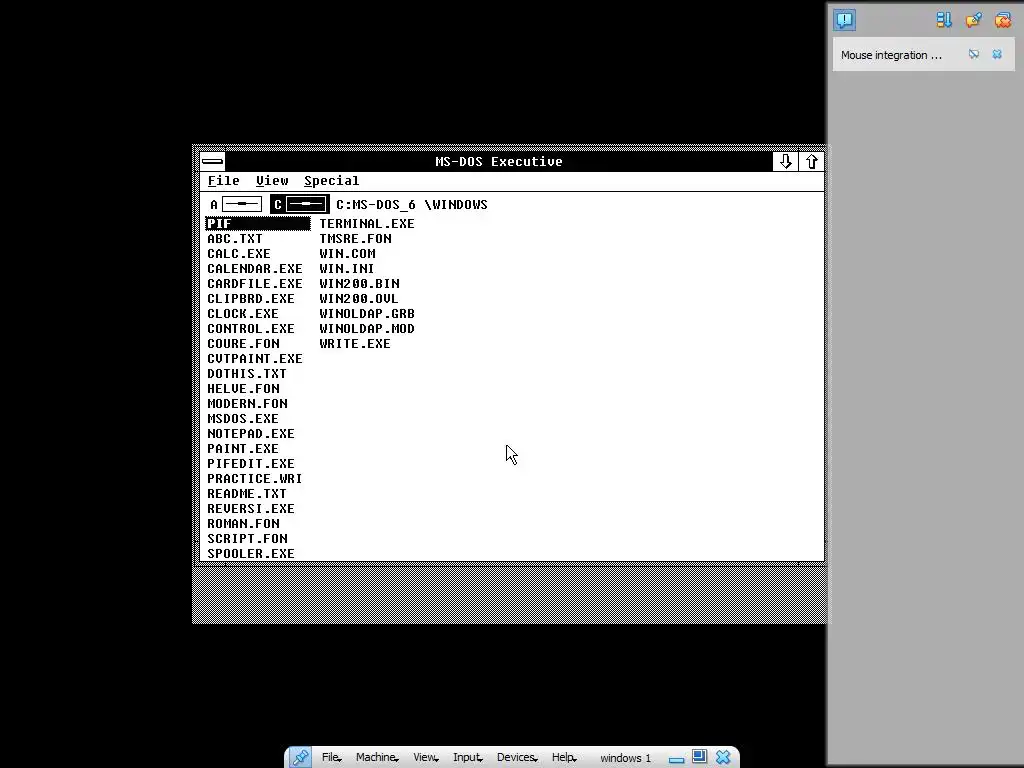Select README.TXT file
This screenshot has width=1024, height=768.
247,494
